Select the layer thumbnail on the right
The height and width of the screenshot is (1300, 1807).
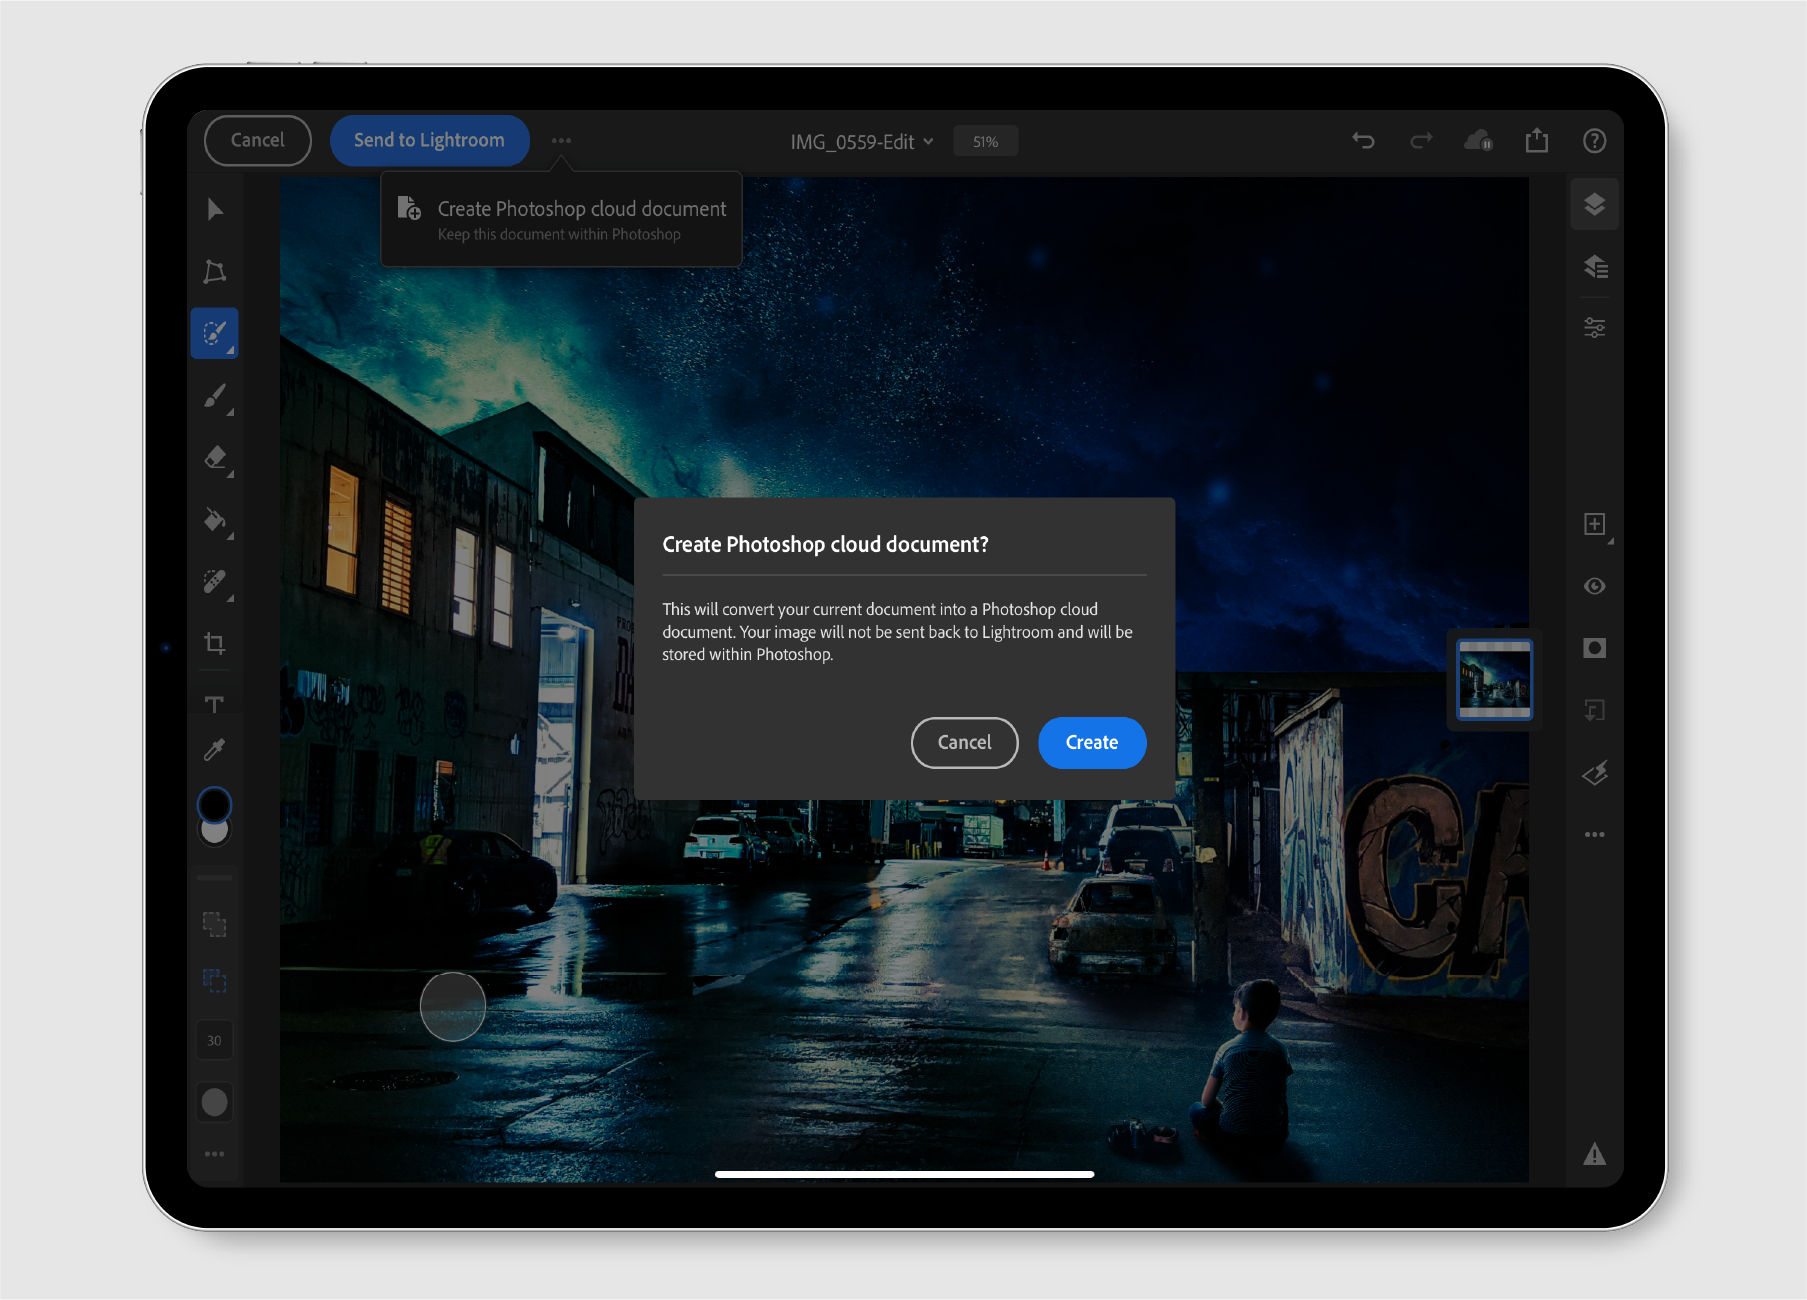tap(1494, 680)
